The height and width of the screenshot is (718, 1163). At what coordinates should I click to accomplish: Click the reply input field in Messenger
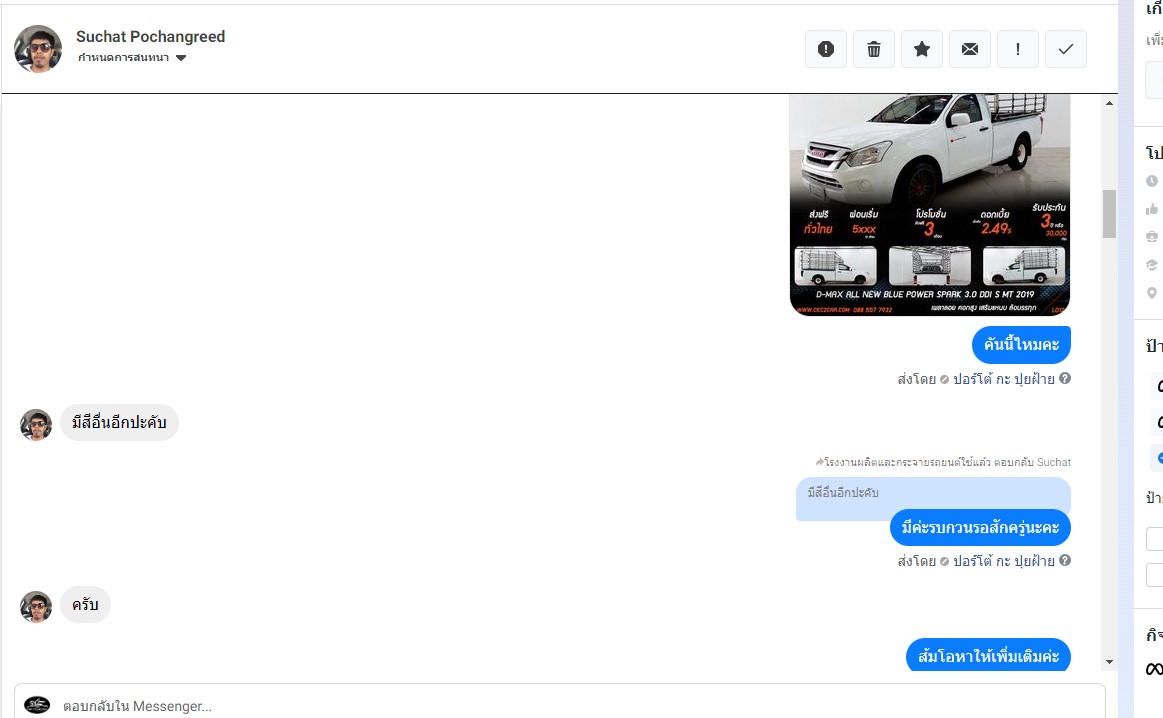coord(559,705)
